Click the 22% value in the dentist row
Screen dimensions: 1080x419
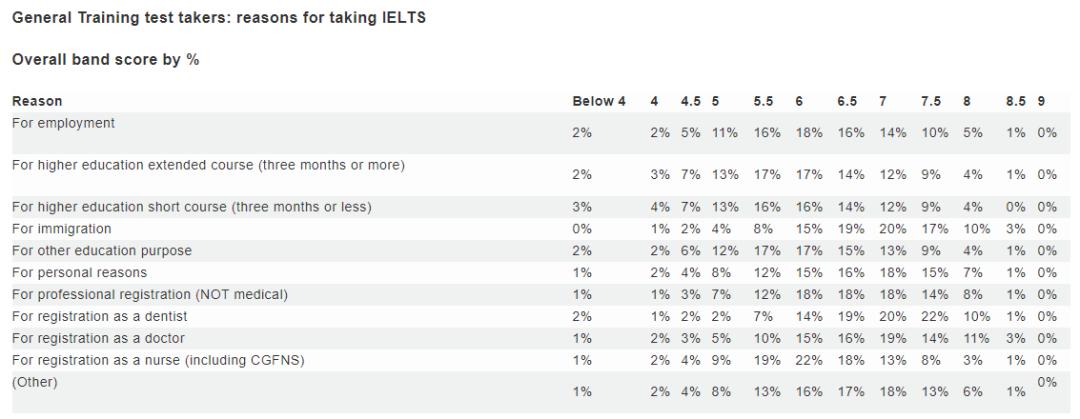coord(932,316)
